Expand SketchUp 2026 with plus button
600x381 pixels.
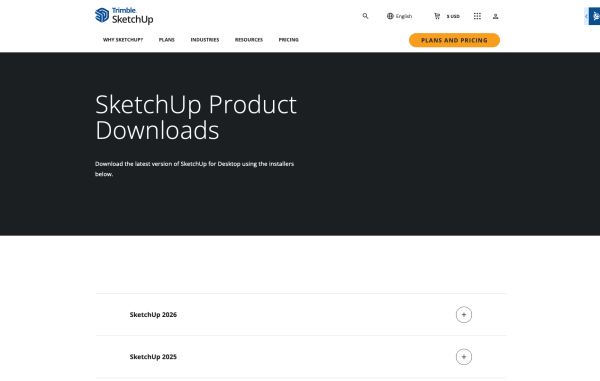click(464, 315)
